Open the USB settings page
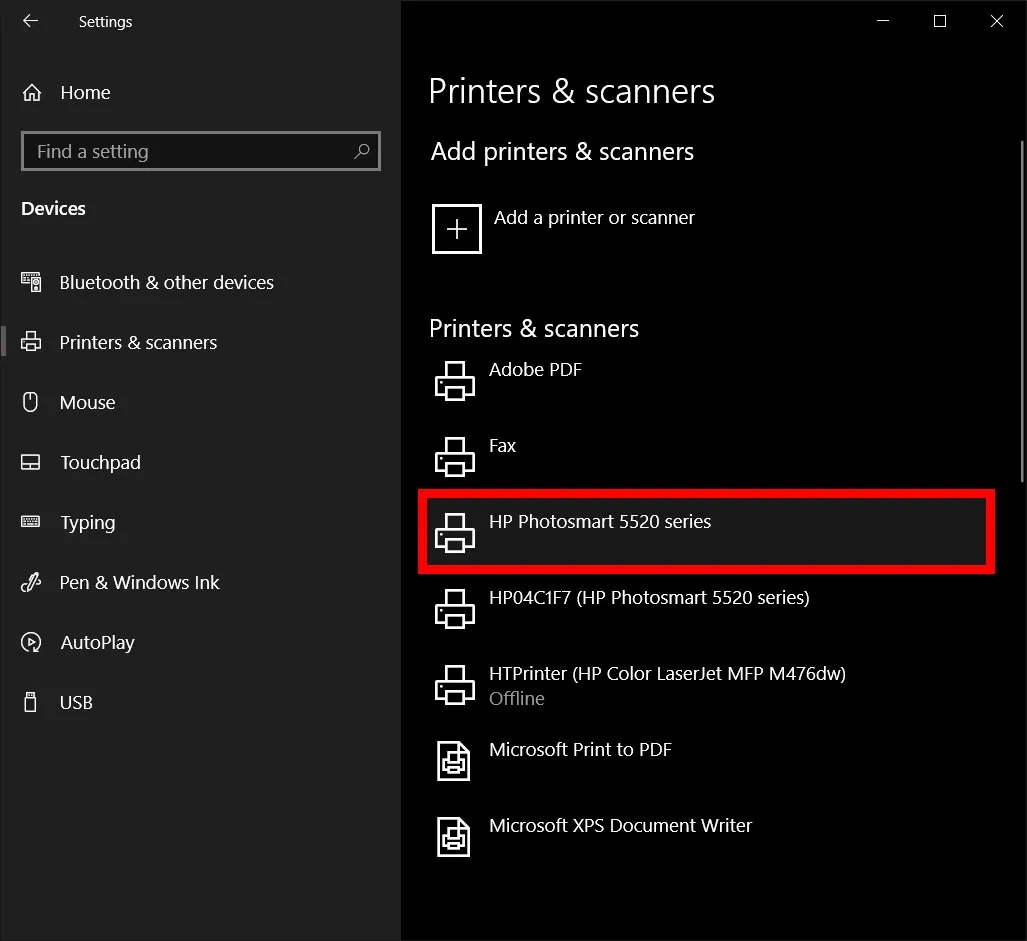 click(x=31, y=702)
